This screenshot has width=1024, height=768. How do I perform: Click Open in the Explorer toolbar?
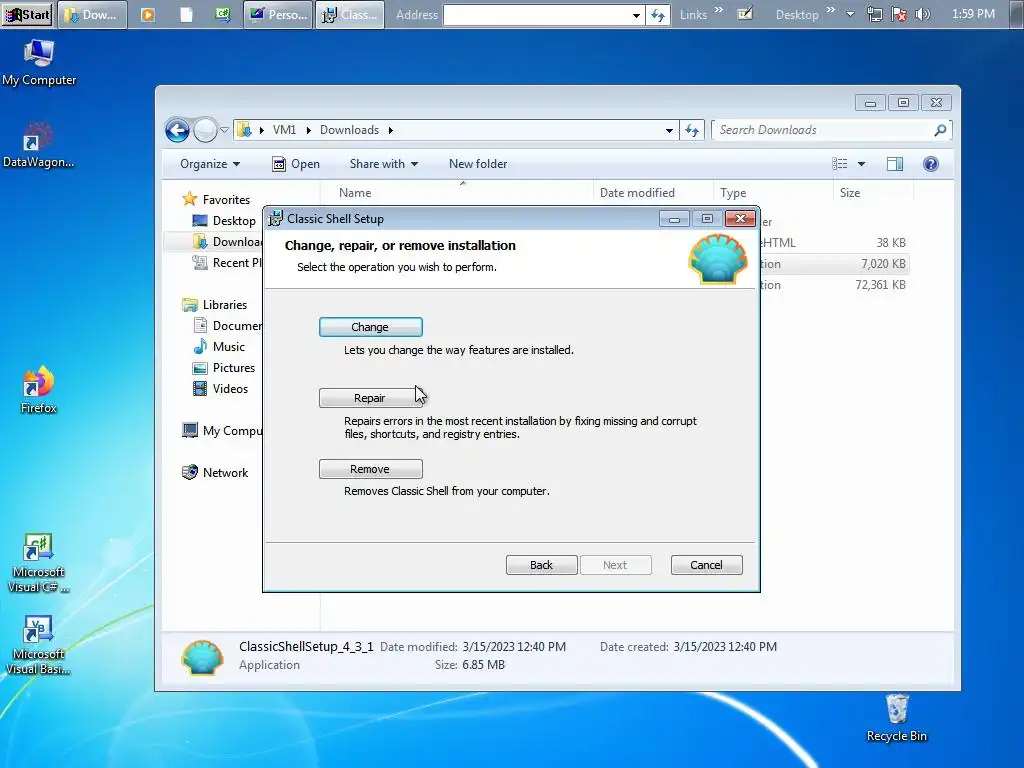click(x=296, y=164)
